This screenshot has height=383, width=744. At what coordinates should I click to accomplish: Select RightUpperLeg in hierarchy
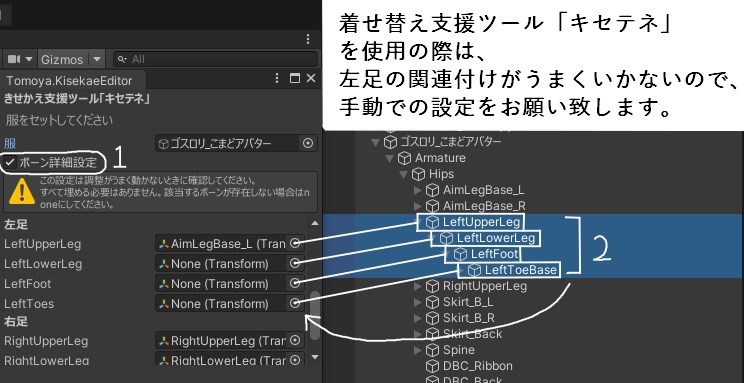point(484,286)
